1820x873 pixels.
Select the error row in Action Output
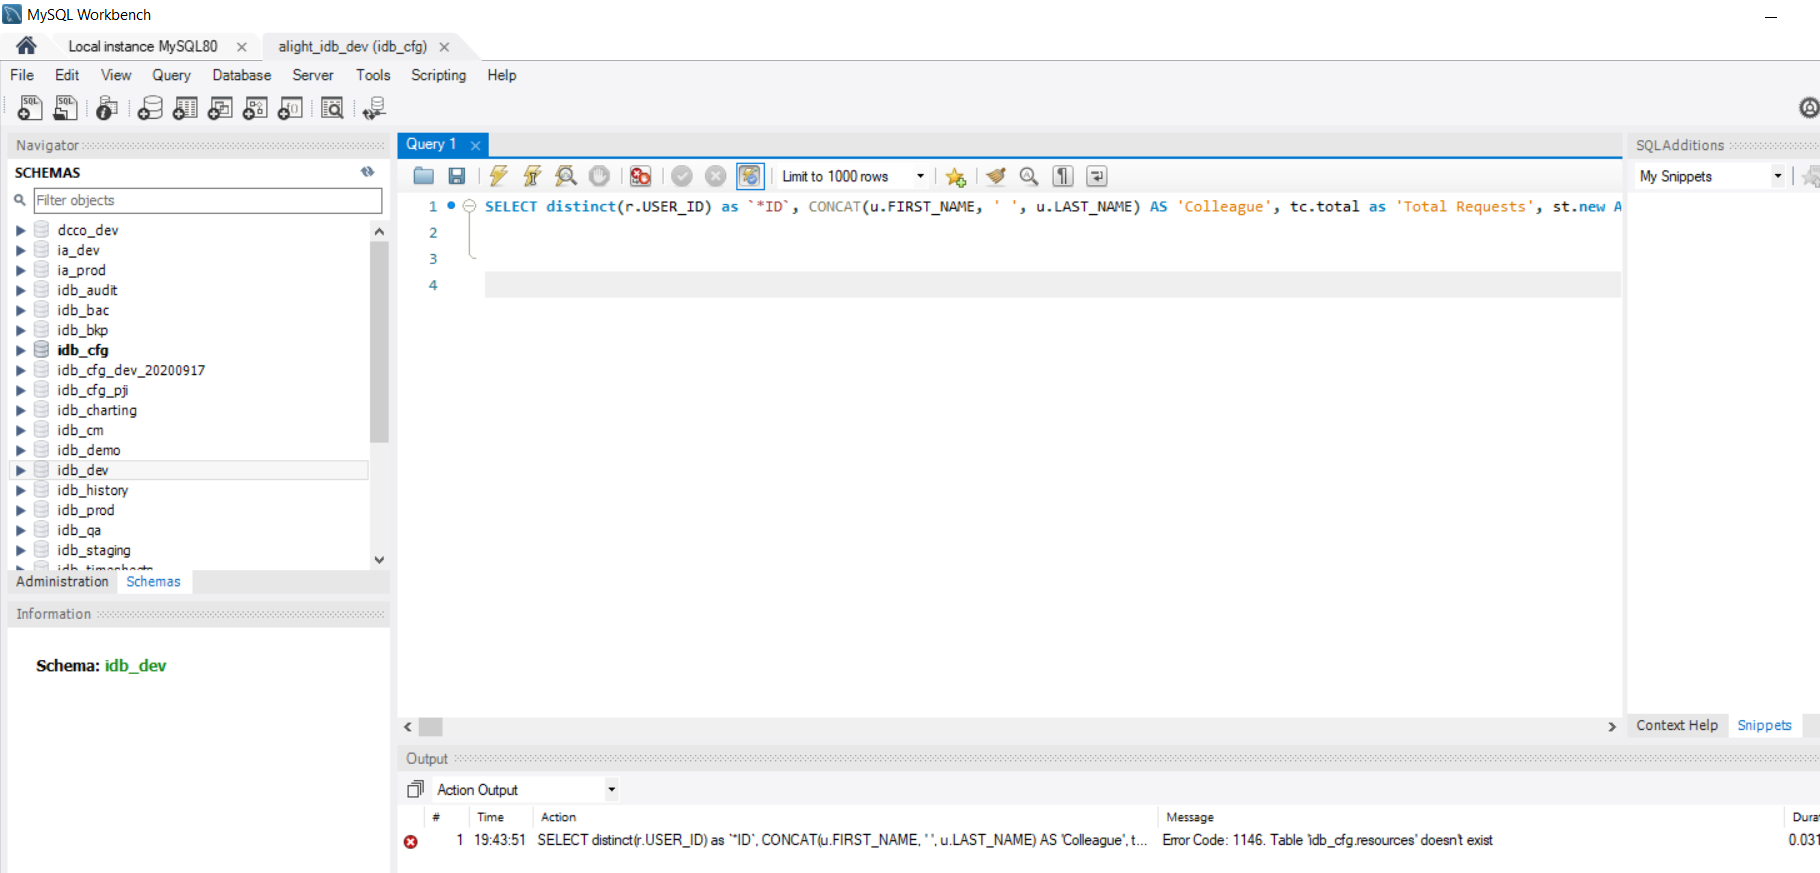click(x=1108, y=840)
